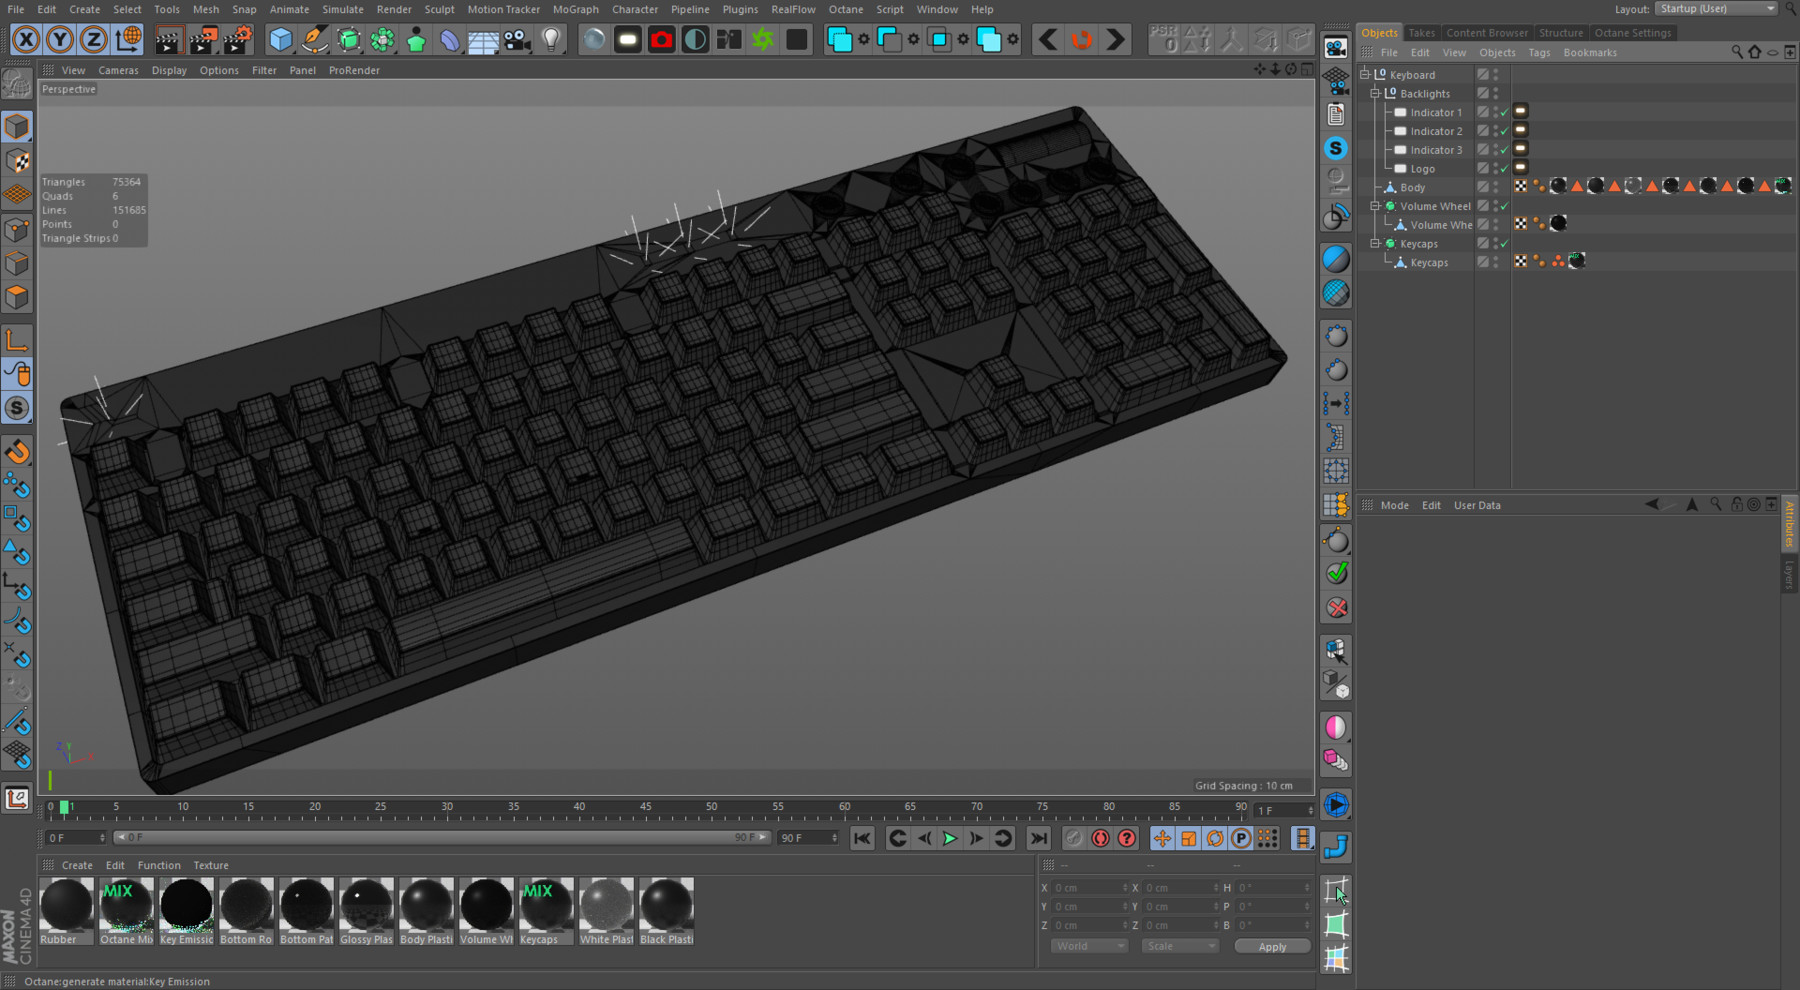Image resolution: width=1800 pixels, height=990 pixels.
Task: Click the Glossy Plastic material thumbnail
Action: [366, 905]
